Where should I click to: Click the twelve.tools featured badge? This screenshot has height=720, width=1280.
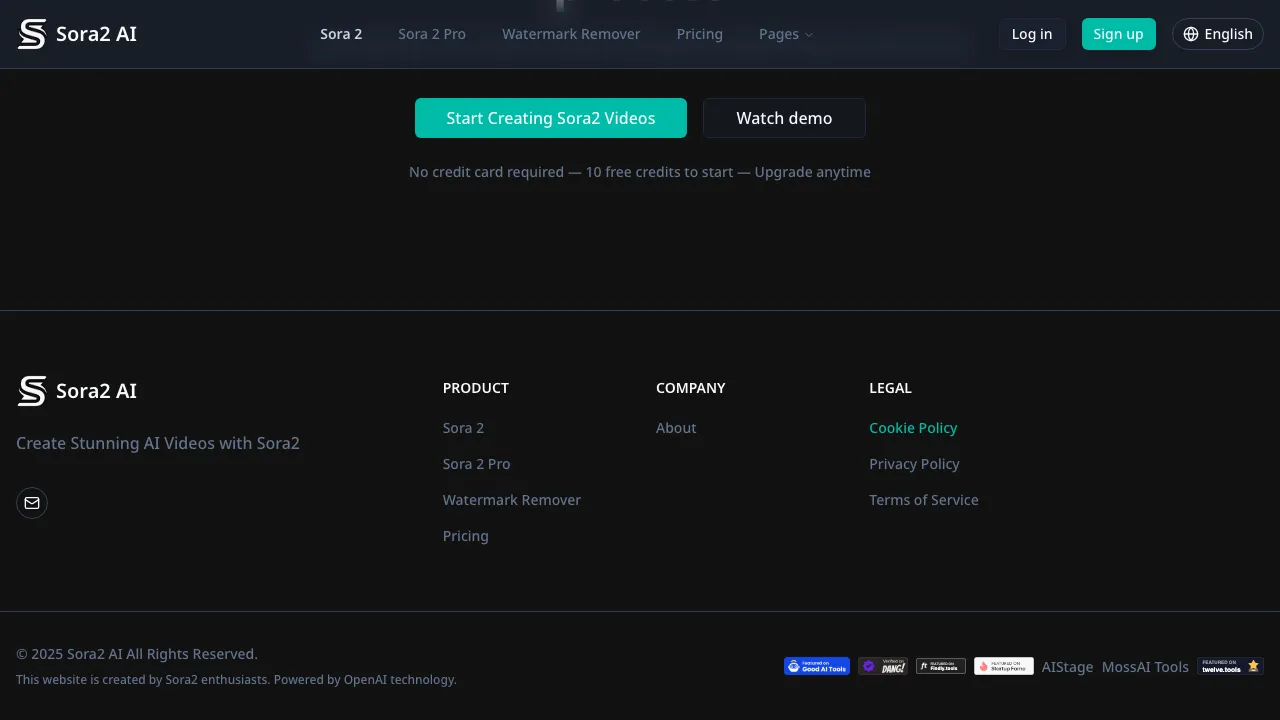coord(1230,666)
